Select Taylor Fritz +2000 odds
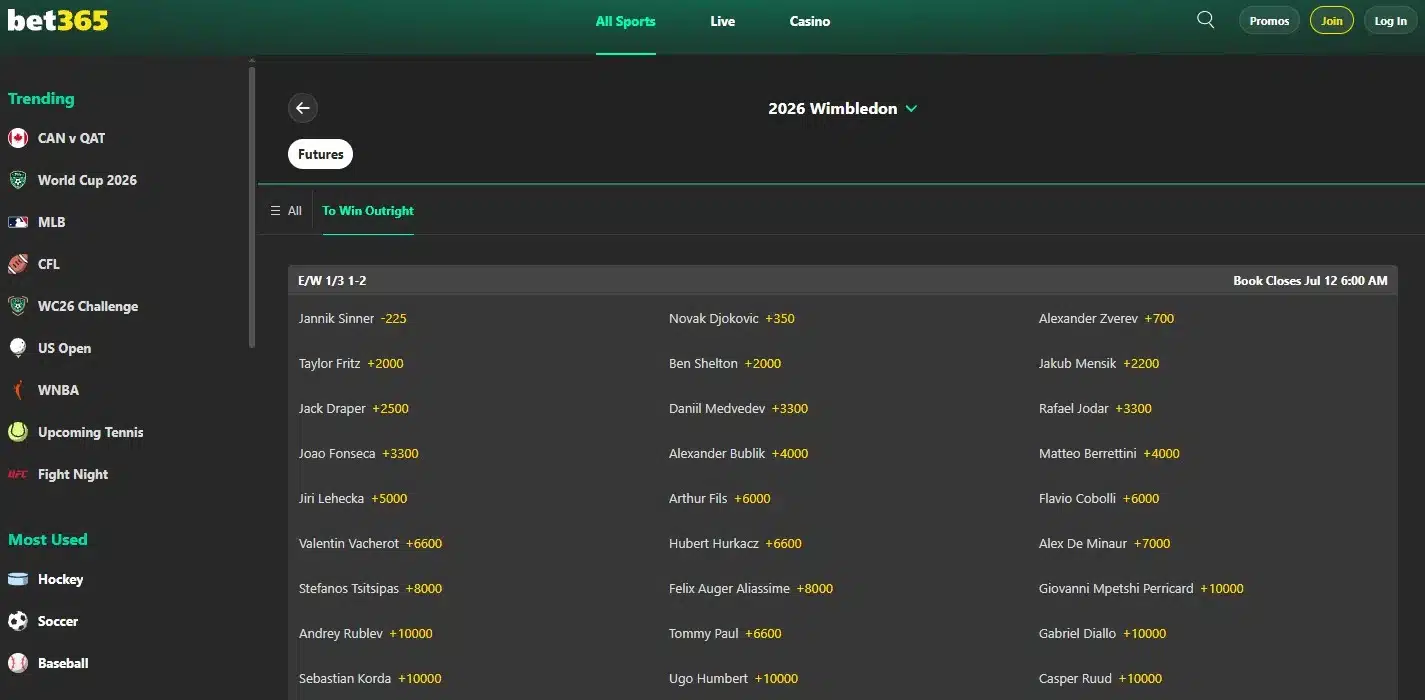 click(x=351, y=363)
